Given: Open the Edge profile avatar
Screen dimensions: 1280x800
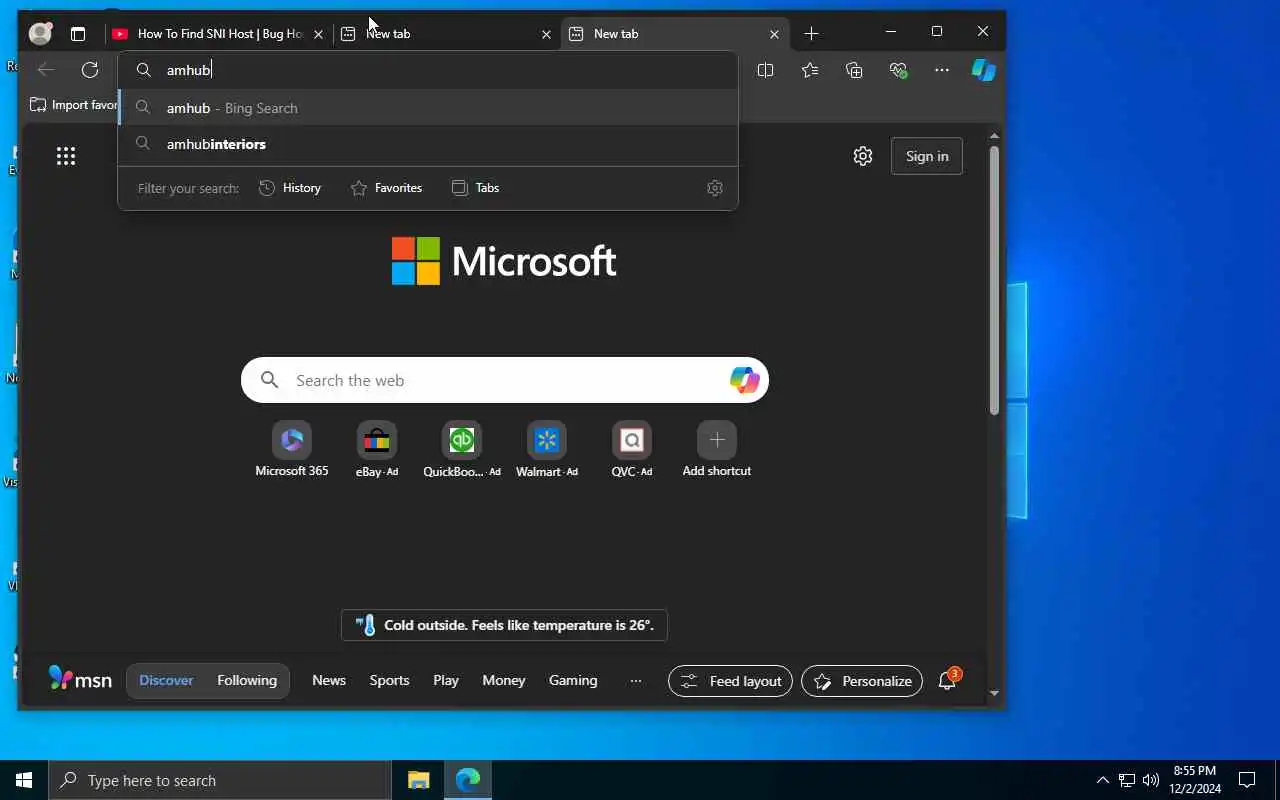Looking at the screenshot, I should [x=40, y=33].
